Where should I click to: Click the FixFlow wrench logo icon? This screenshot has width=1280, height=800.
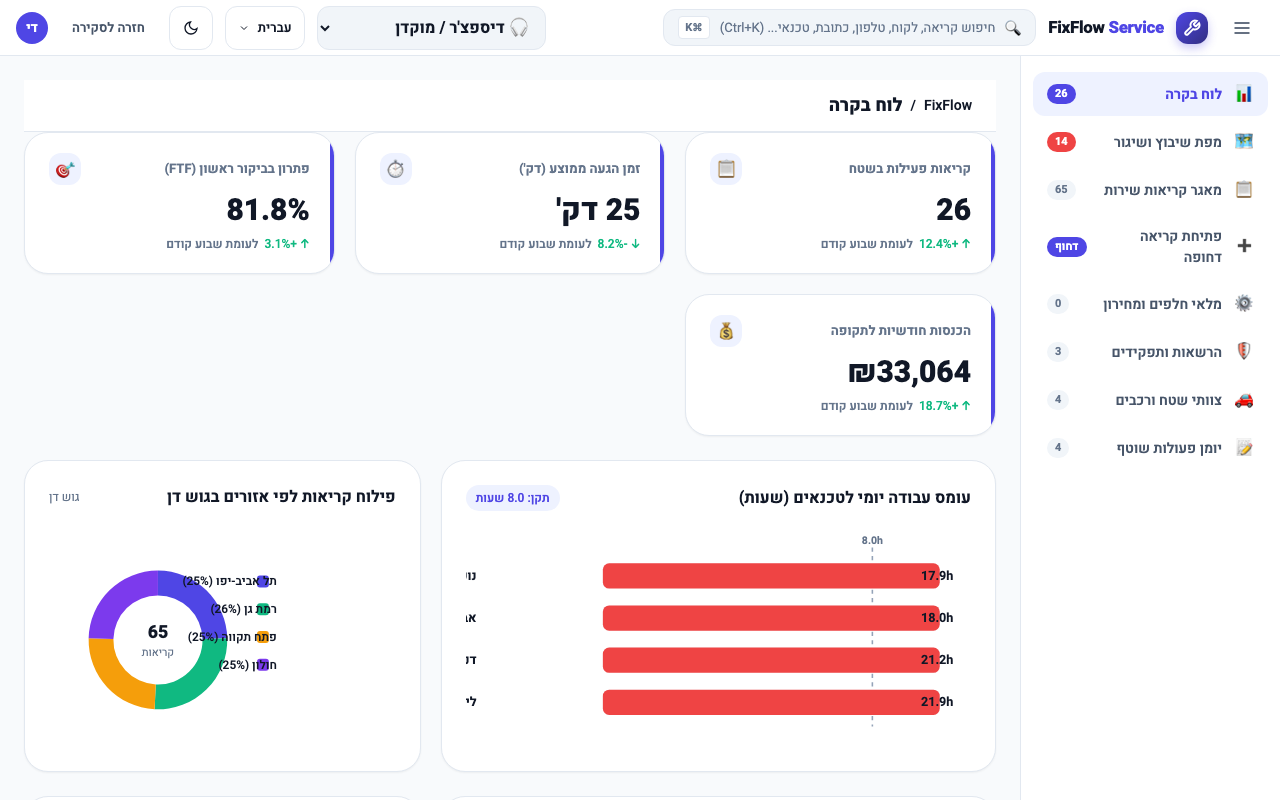coord(1192,28)
